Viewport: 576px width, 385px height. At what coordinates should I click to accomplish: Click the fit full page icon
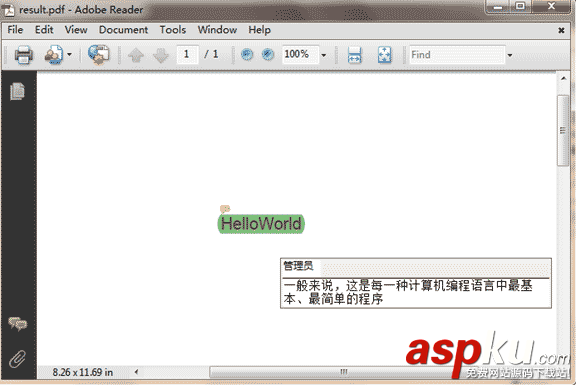385,55
